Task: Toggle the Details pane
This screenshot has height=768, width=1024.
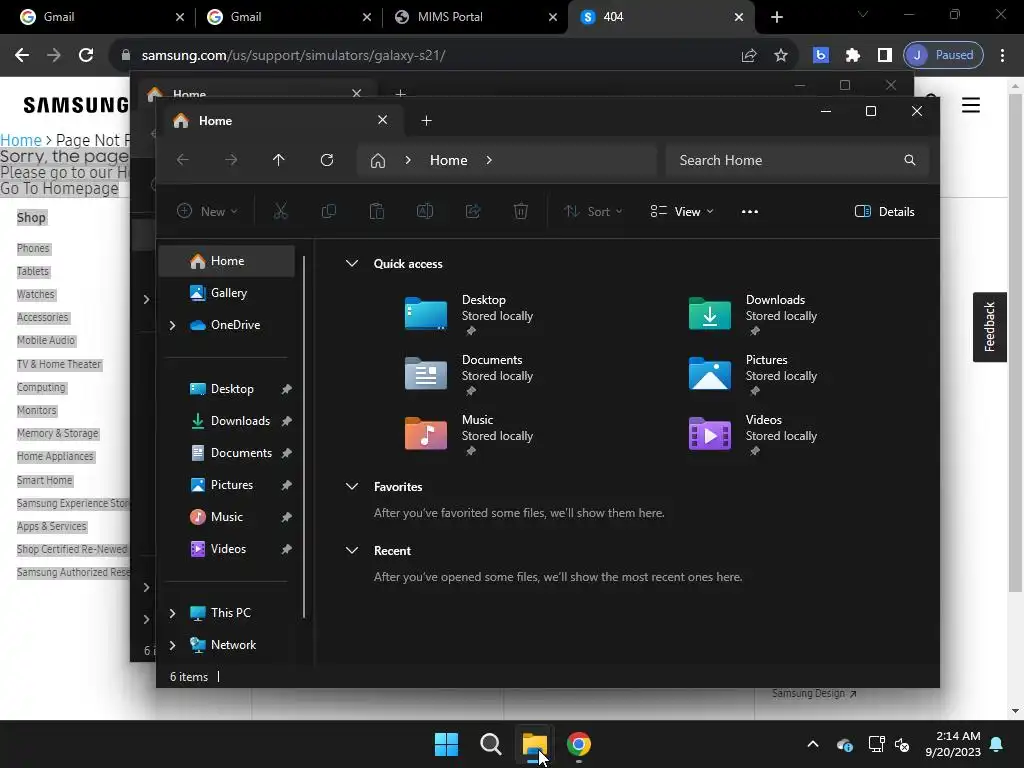Action: [x=885, y=212]
